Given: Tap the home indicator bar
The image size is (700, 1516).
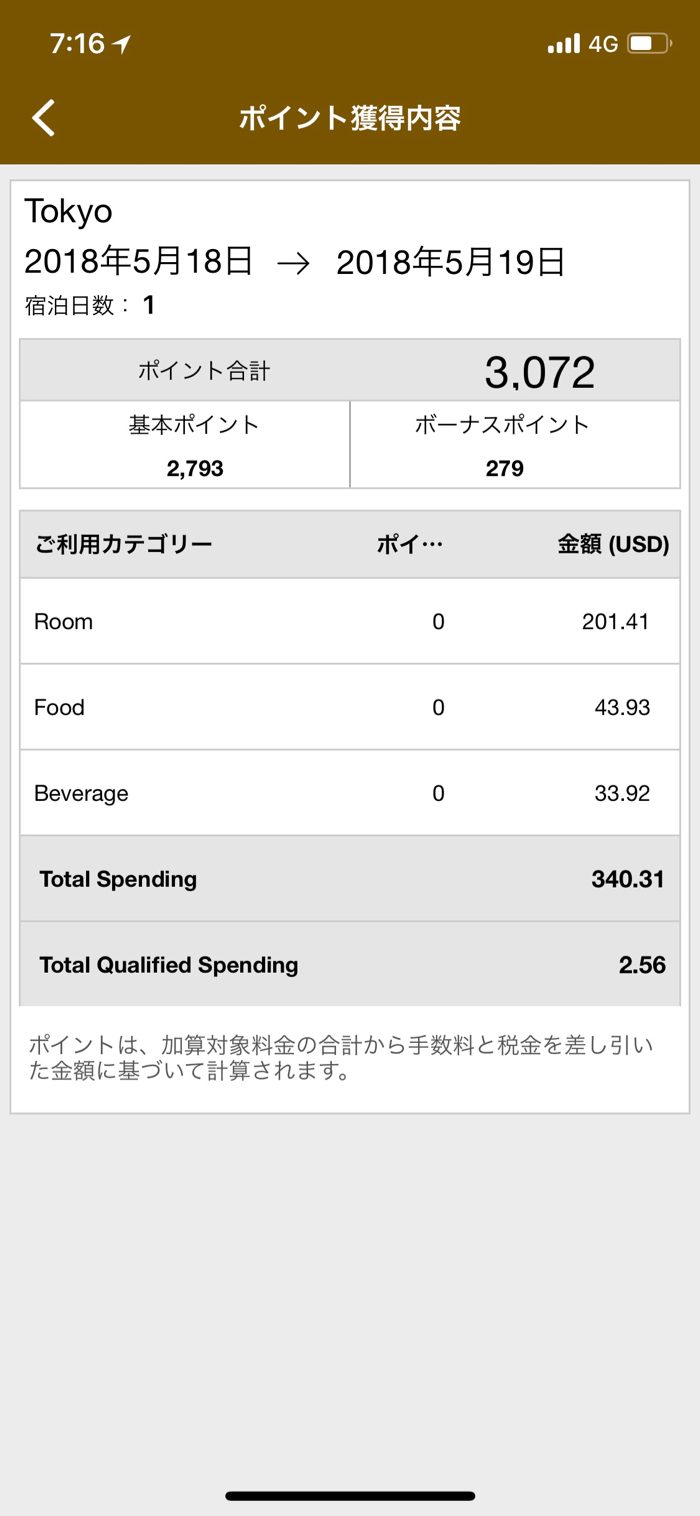Looking at the screenshot, I should click(350, 1496).
